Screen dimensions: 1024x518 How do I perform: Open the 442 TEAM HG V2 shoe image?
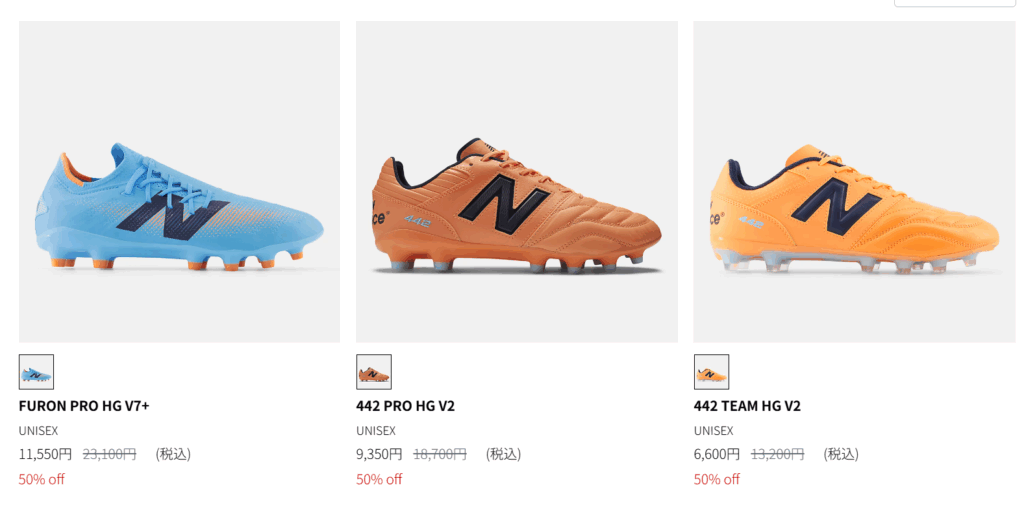[853, 182]
